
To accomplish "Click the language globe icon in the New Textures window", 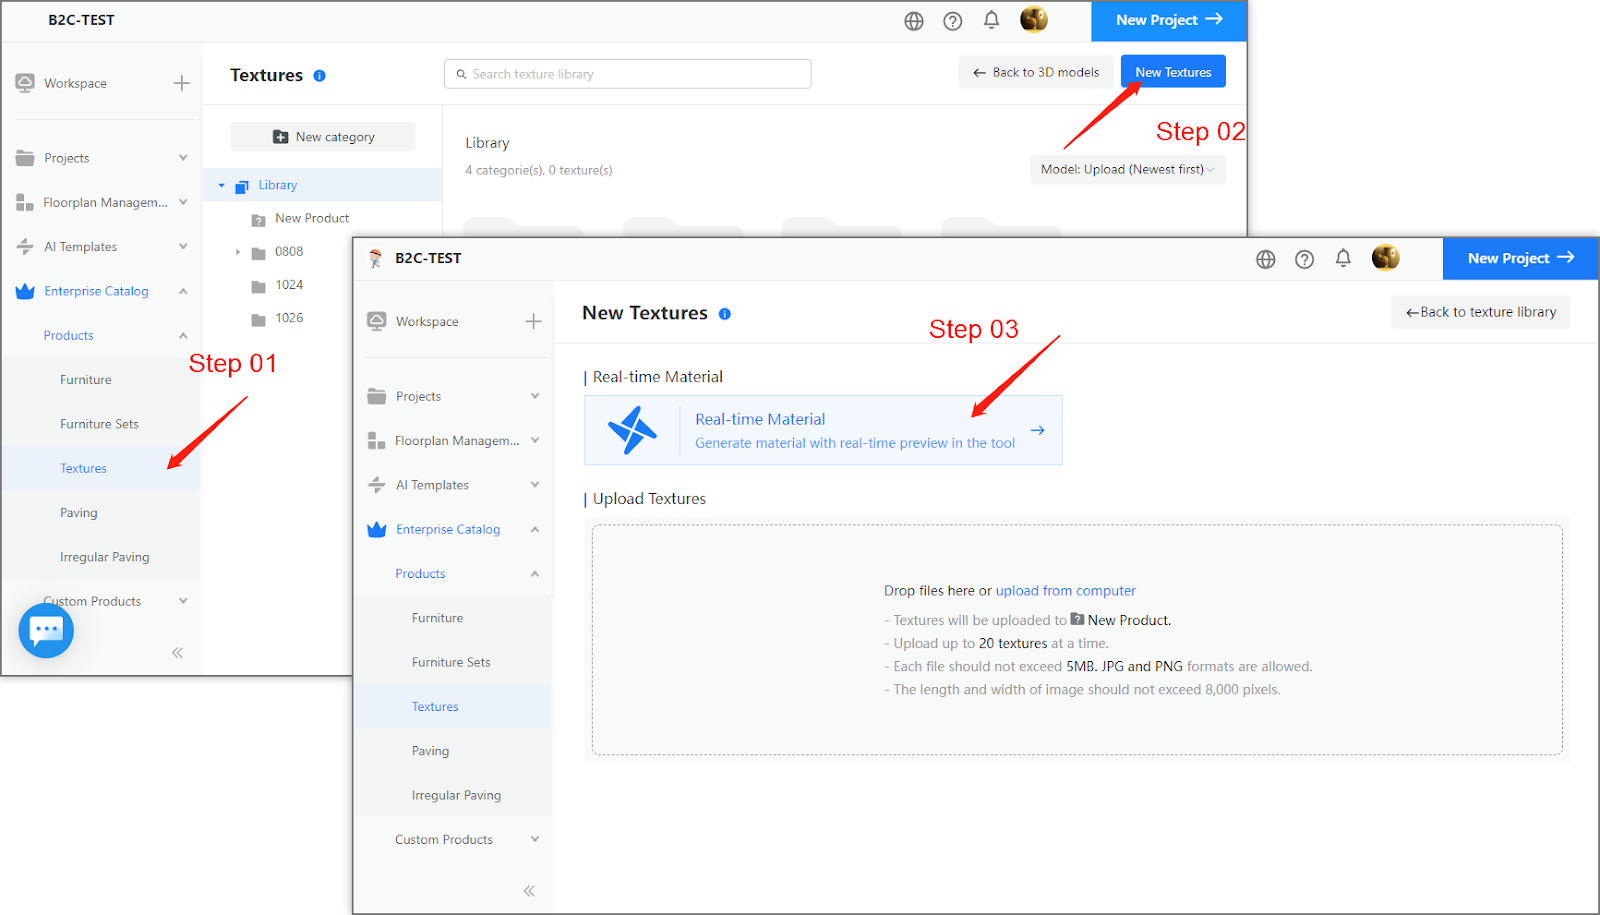I will [1266, 259].
